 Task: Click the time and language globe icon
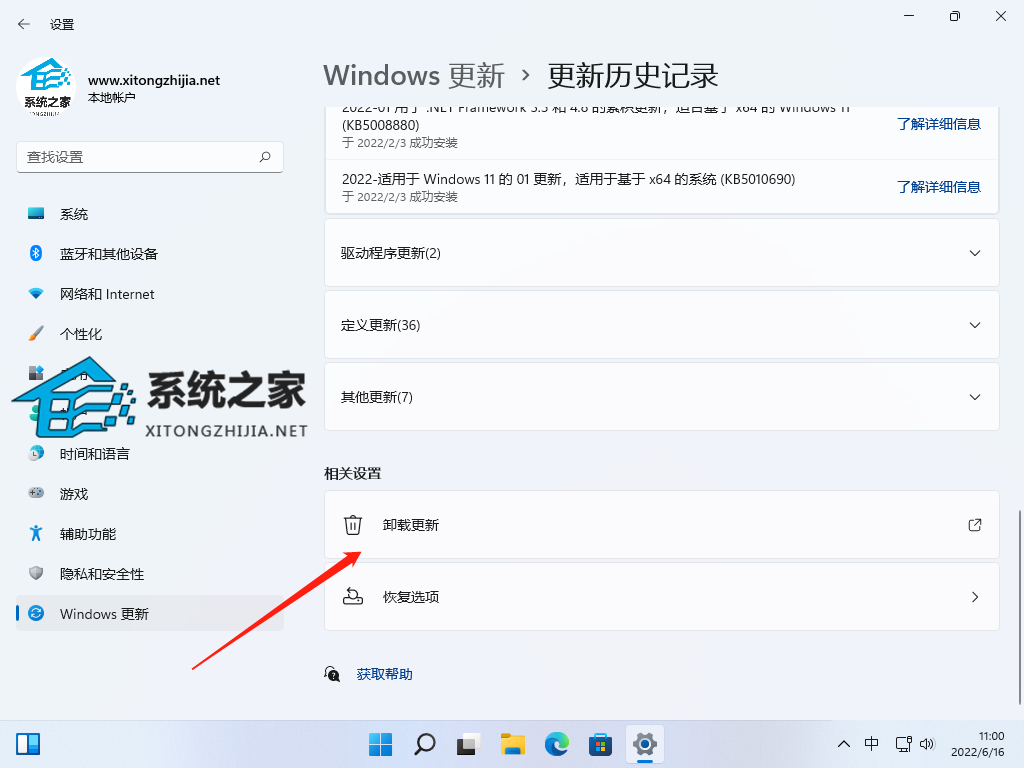click(x=36, y=452)
